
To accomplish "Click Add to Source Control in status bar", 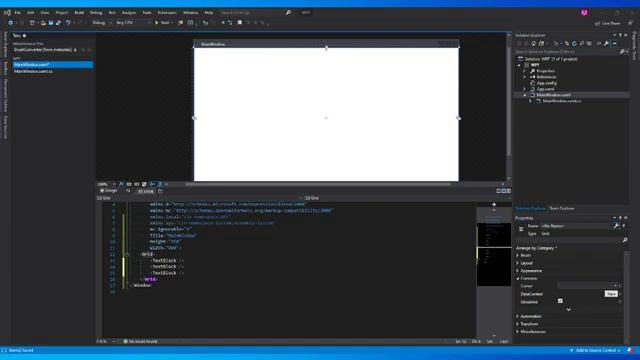I will 596,351.
